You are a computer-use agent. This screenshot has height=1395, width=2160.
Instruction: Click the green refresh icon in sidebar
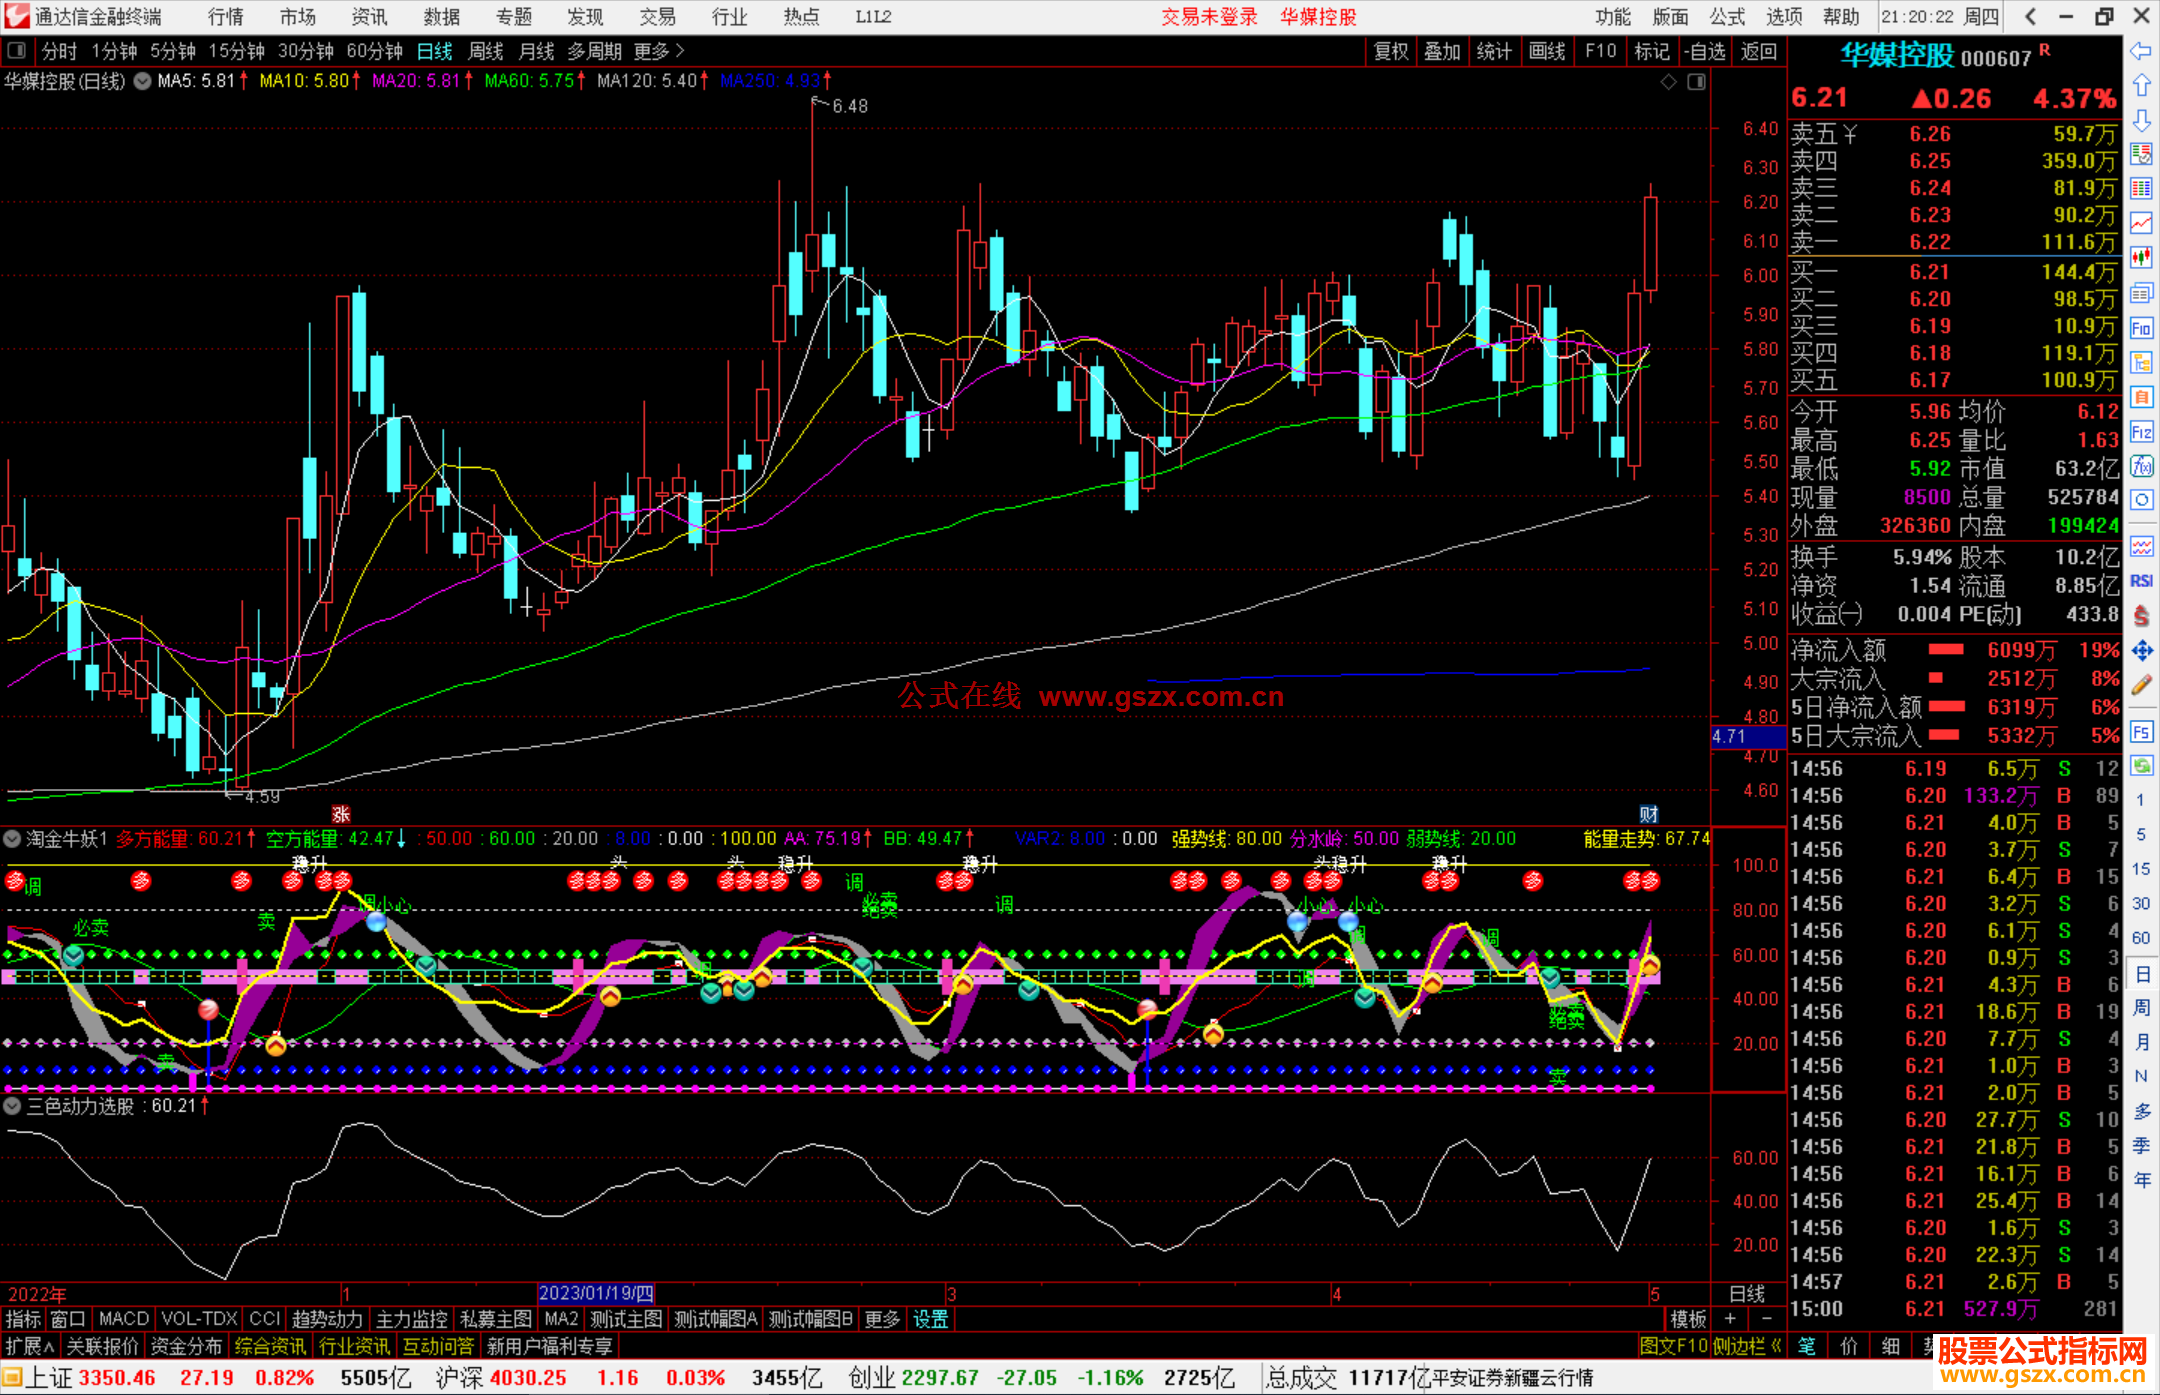click(x=2141, y=766)
